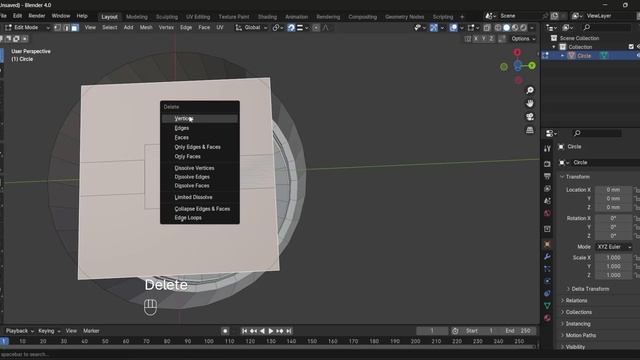Enable face select mode
The width and height of the screenshot is (640, 360).
point(75,28)
